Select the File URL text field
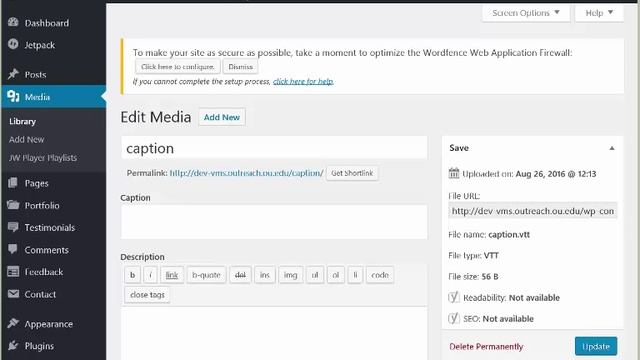The height and width of the screenshot is (360, 640). point(533,211)
